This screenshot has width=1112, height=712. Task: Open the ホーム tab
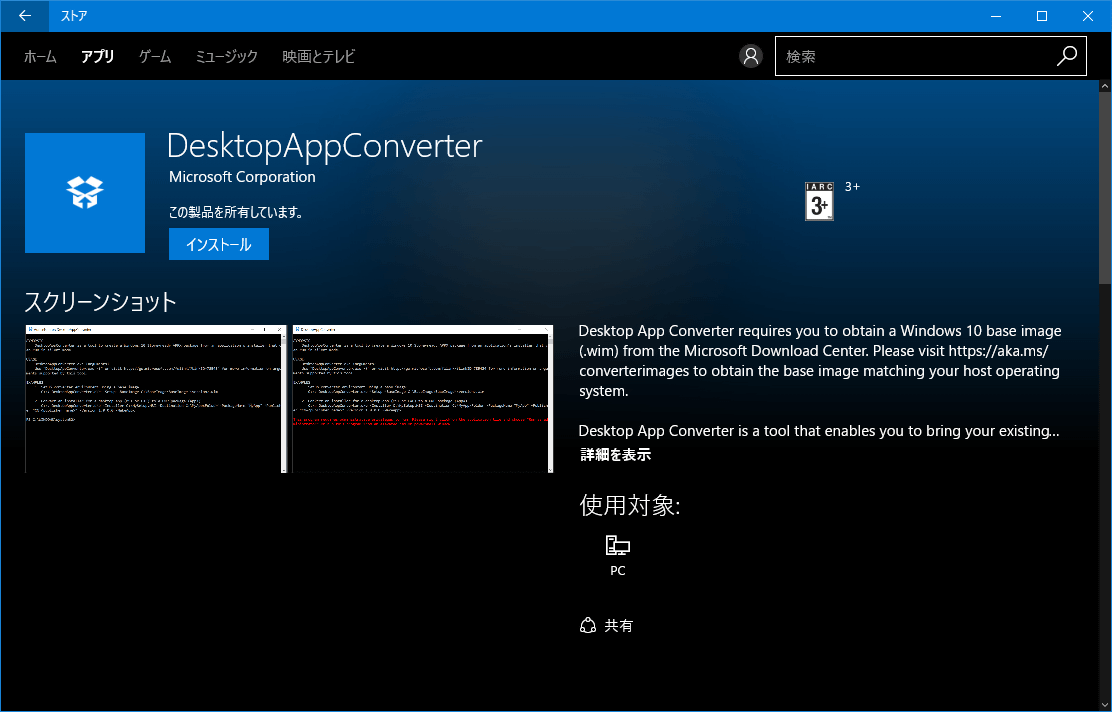(x=40, y=57)
